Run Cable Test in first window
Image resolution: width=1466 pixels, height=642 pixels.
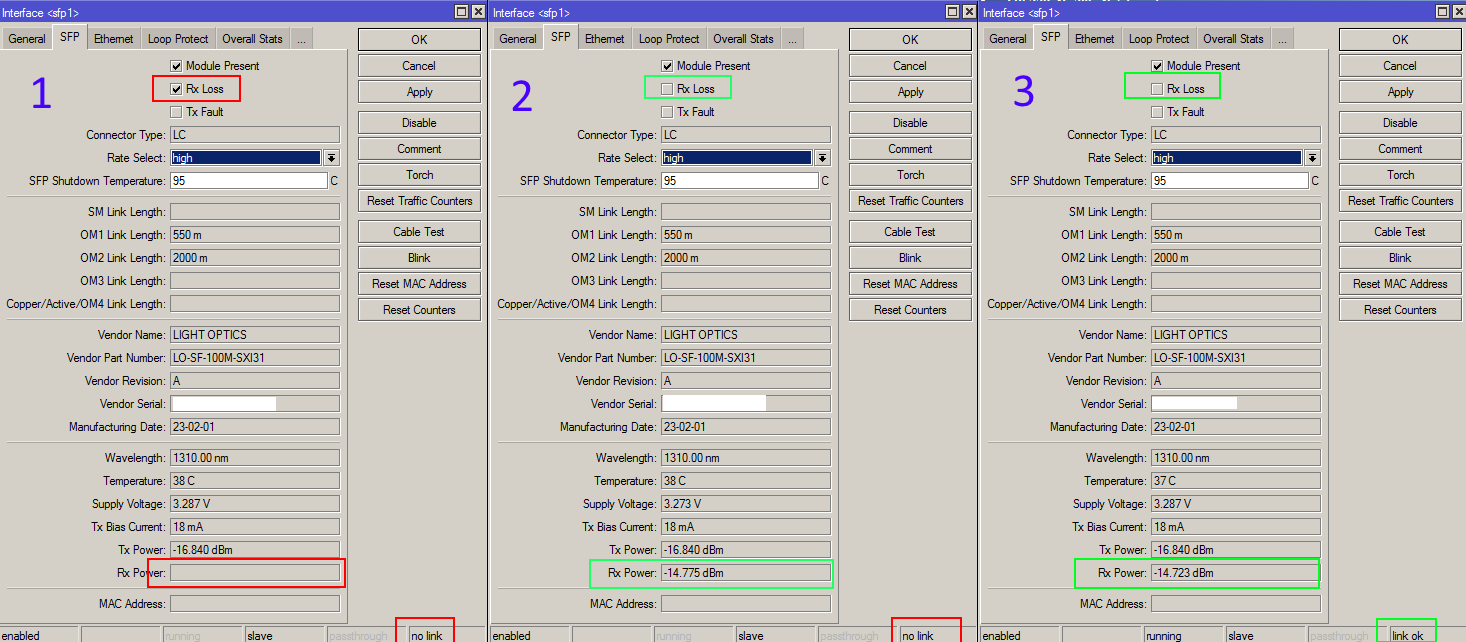coord(419,231)
